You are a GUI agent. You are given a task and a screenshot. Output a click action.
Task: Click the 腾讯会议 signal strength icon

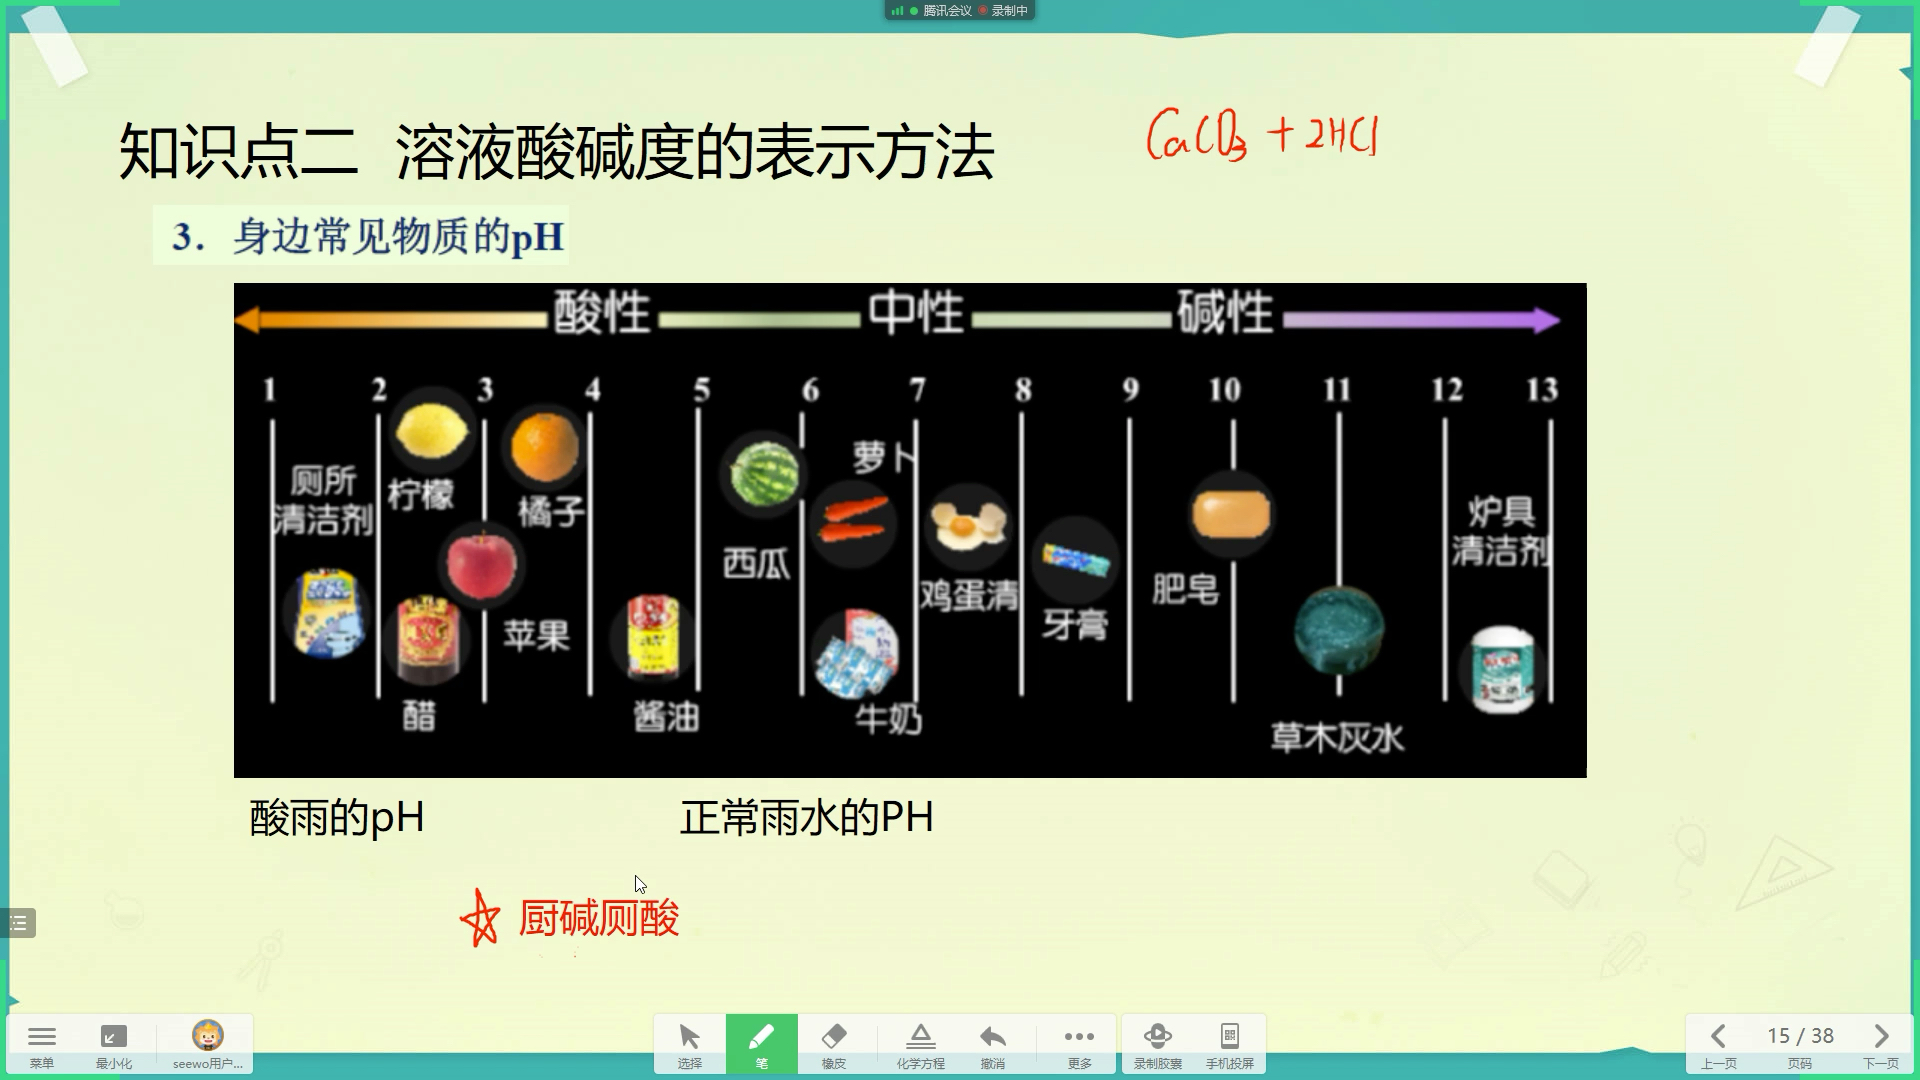point(897,11)
